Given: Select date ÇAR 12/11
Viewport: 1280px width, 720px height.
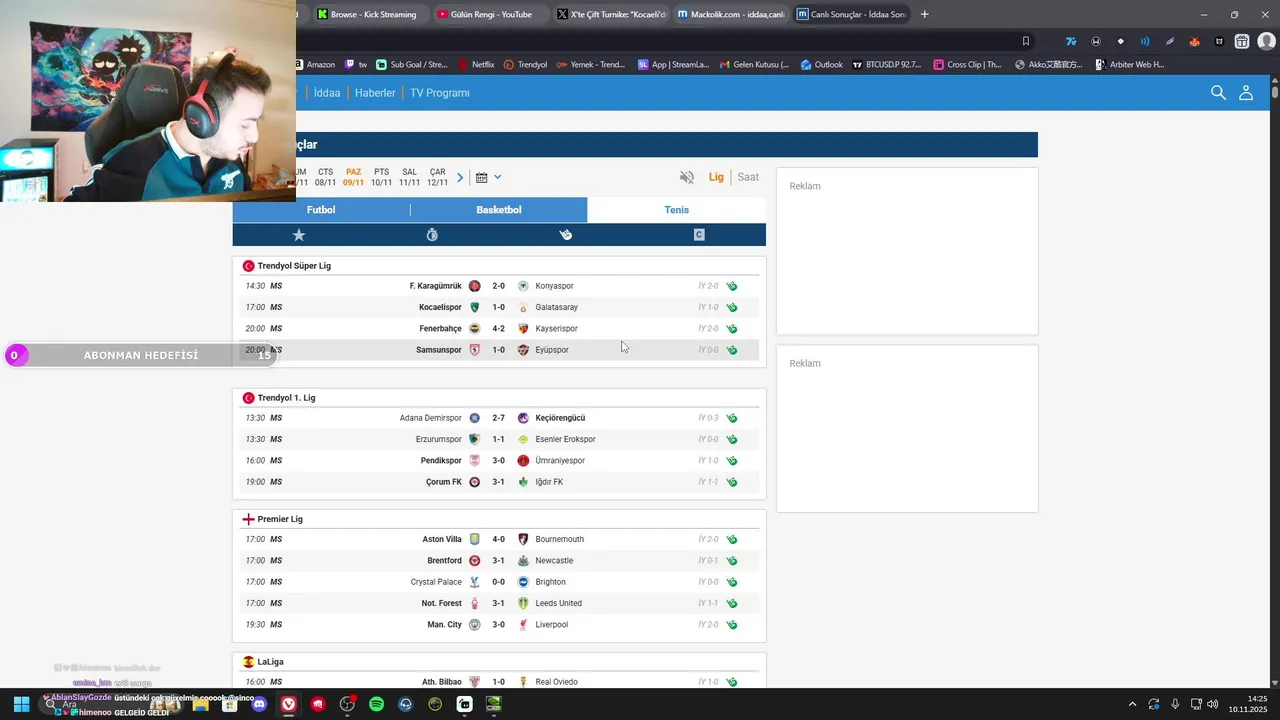Looking at the screenshot, I should point(437,177).
